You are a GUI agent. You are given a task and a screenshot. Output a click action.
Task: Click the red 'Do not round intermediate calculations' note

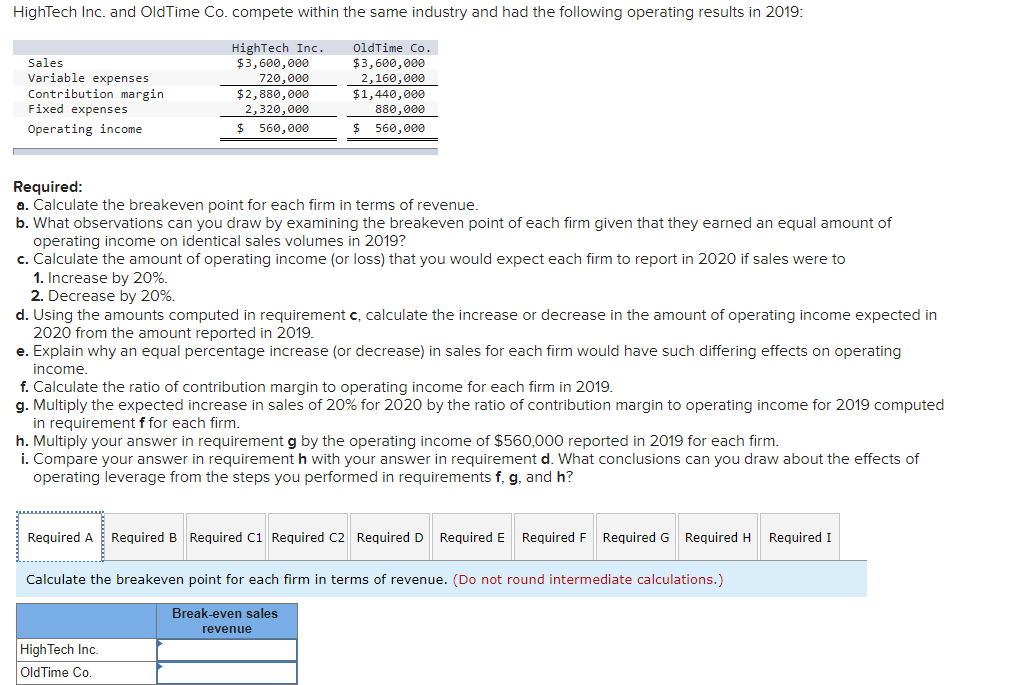pos(588,579)
